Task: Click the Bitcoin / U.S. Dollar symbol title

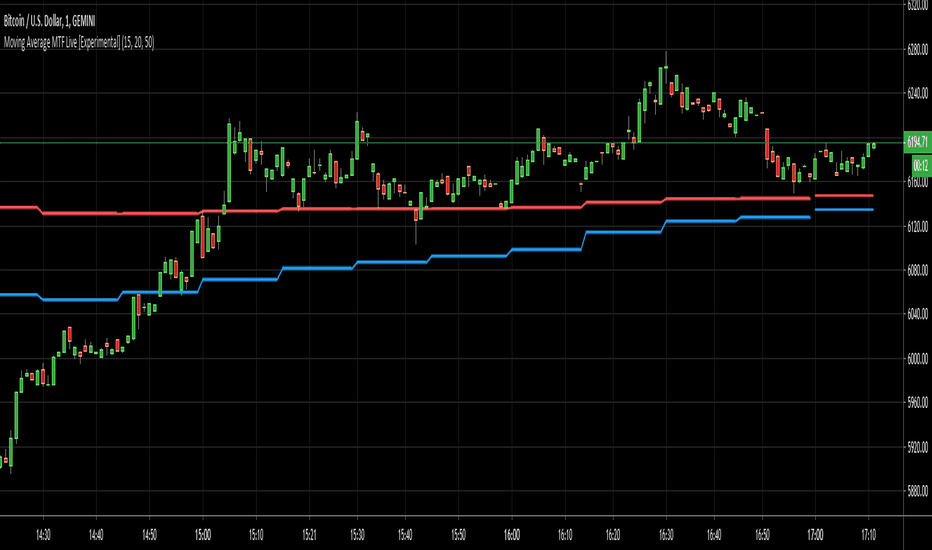Action: [49, 21]
